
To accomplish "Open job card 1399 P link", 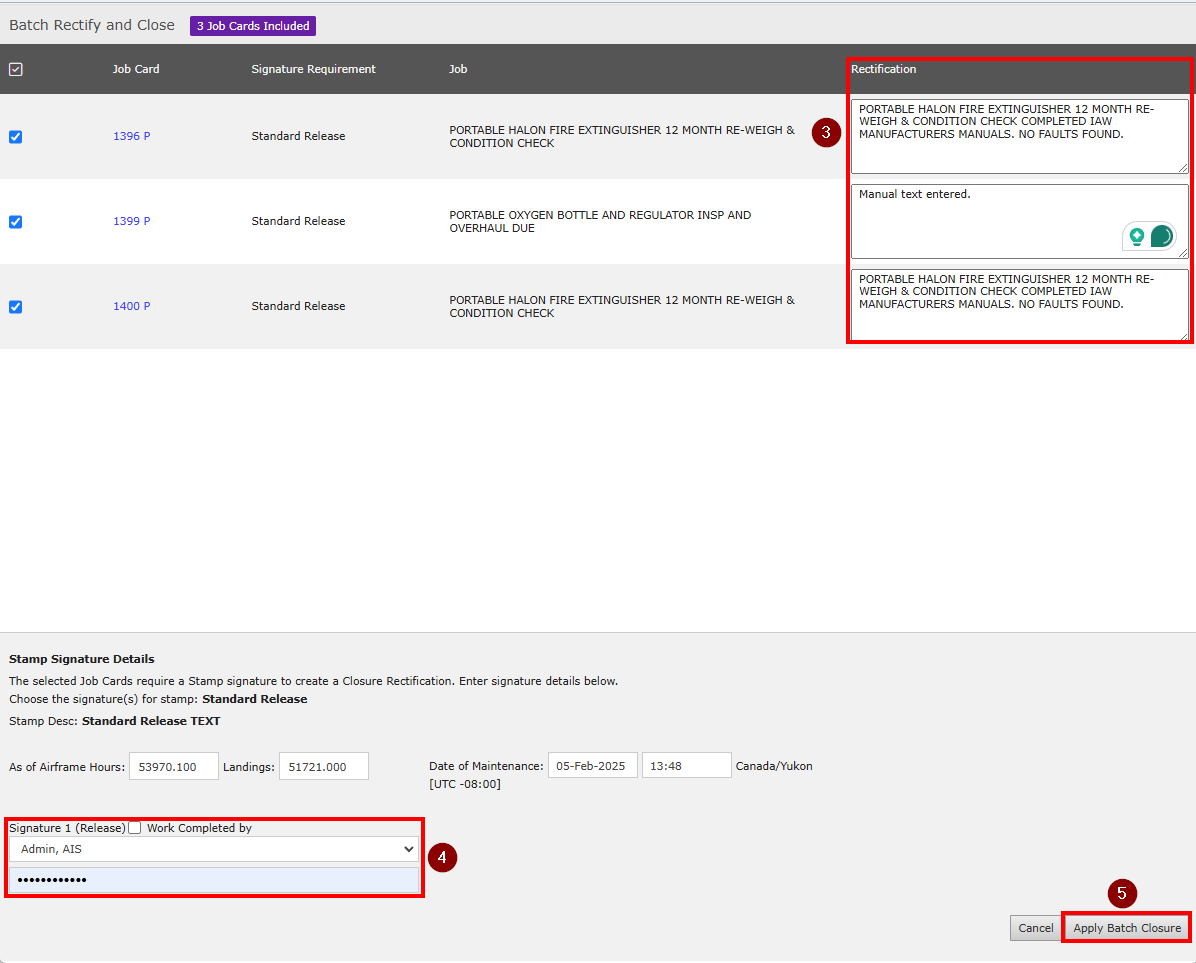I will [x=131, y=221].
